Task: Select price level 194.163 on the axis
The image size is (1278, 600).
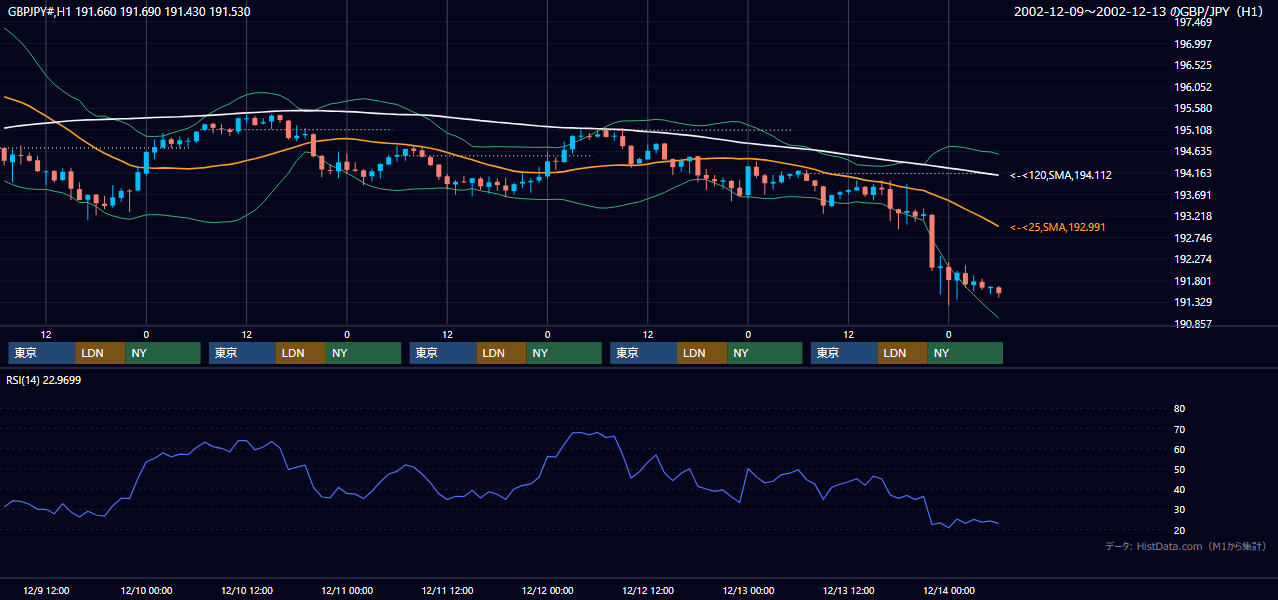Action: (1193, 173)
